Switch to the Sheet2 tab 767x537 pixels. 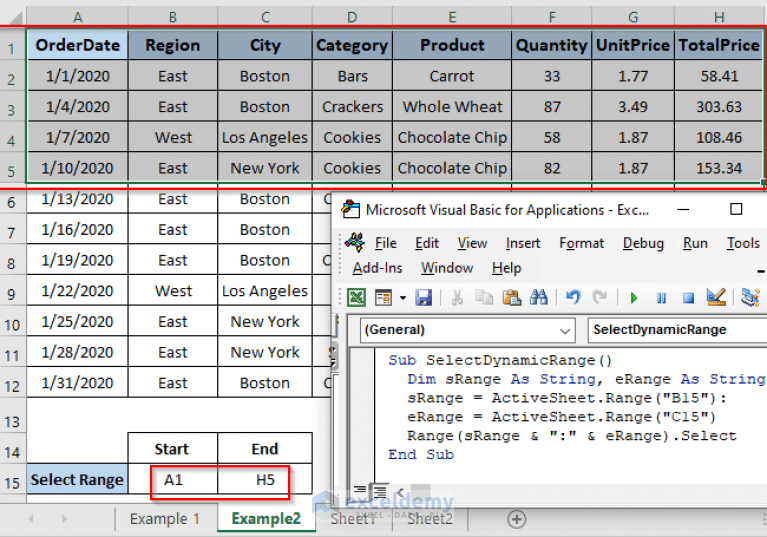(430, 519)
